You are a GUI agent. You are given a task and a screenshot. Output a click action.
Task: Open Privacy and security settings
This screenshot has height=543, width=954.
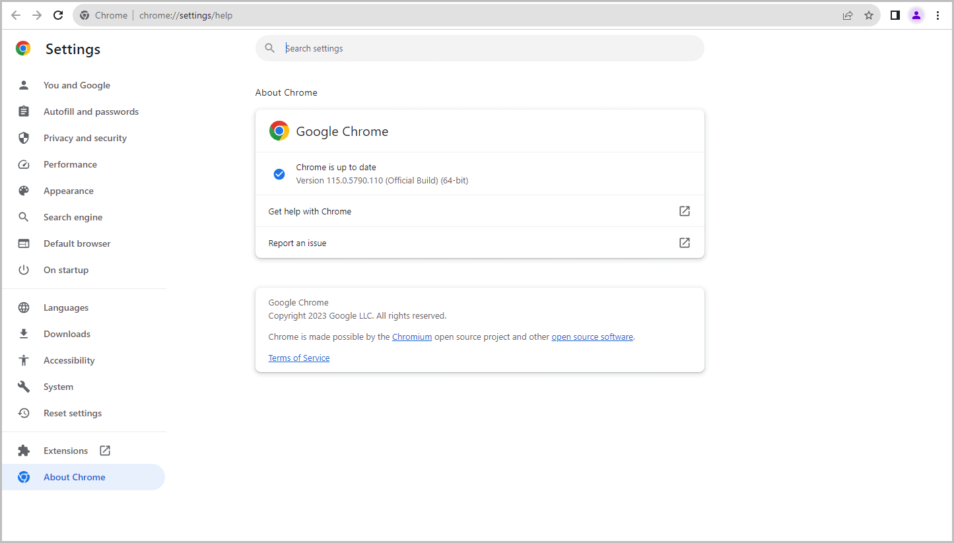(x=83, y=138)
